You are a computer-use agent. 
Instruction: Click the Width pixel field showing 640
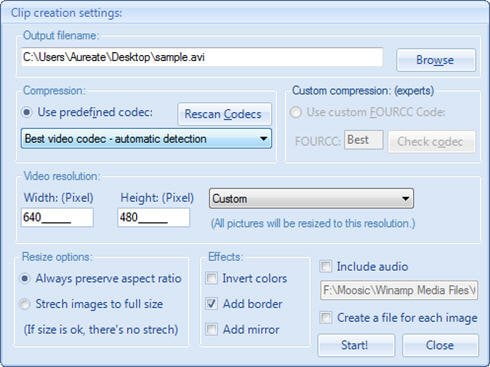coord(57,218)
